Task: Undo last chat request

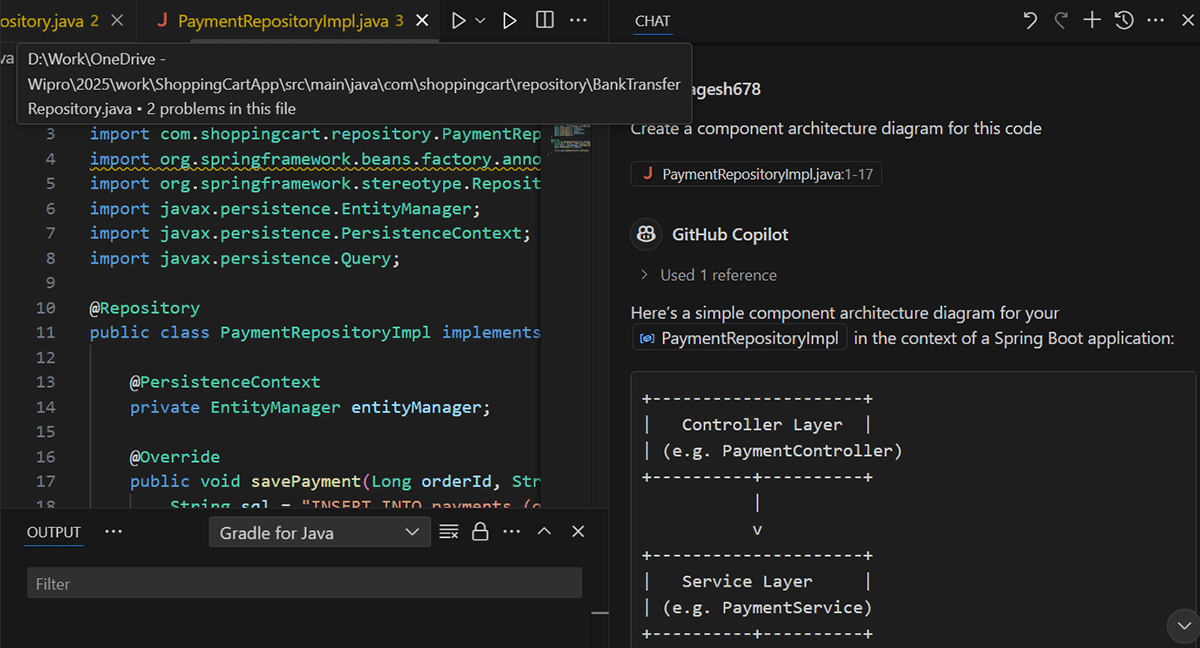Action: click(1030, 20)
